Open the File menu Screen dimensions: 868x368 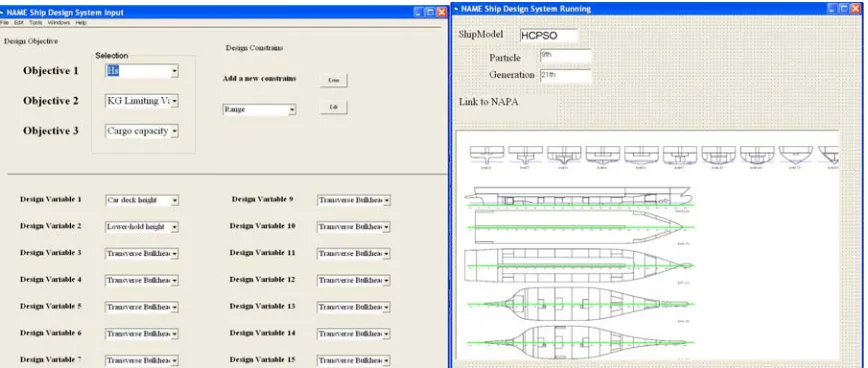[x=4, y=23]
